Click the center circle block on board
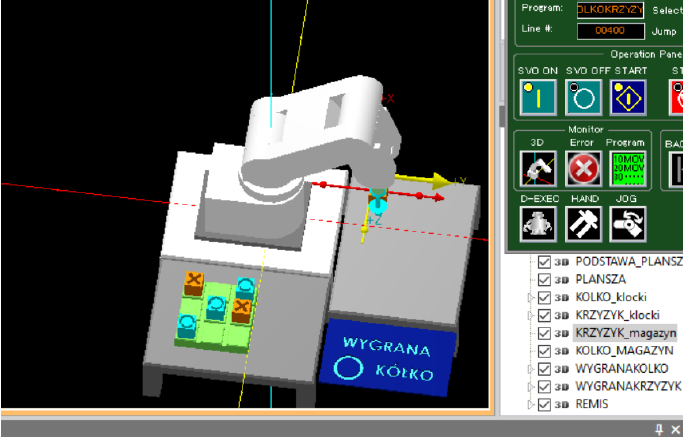683x437 pixels. coord(216,308)
